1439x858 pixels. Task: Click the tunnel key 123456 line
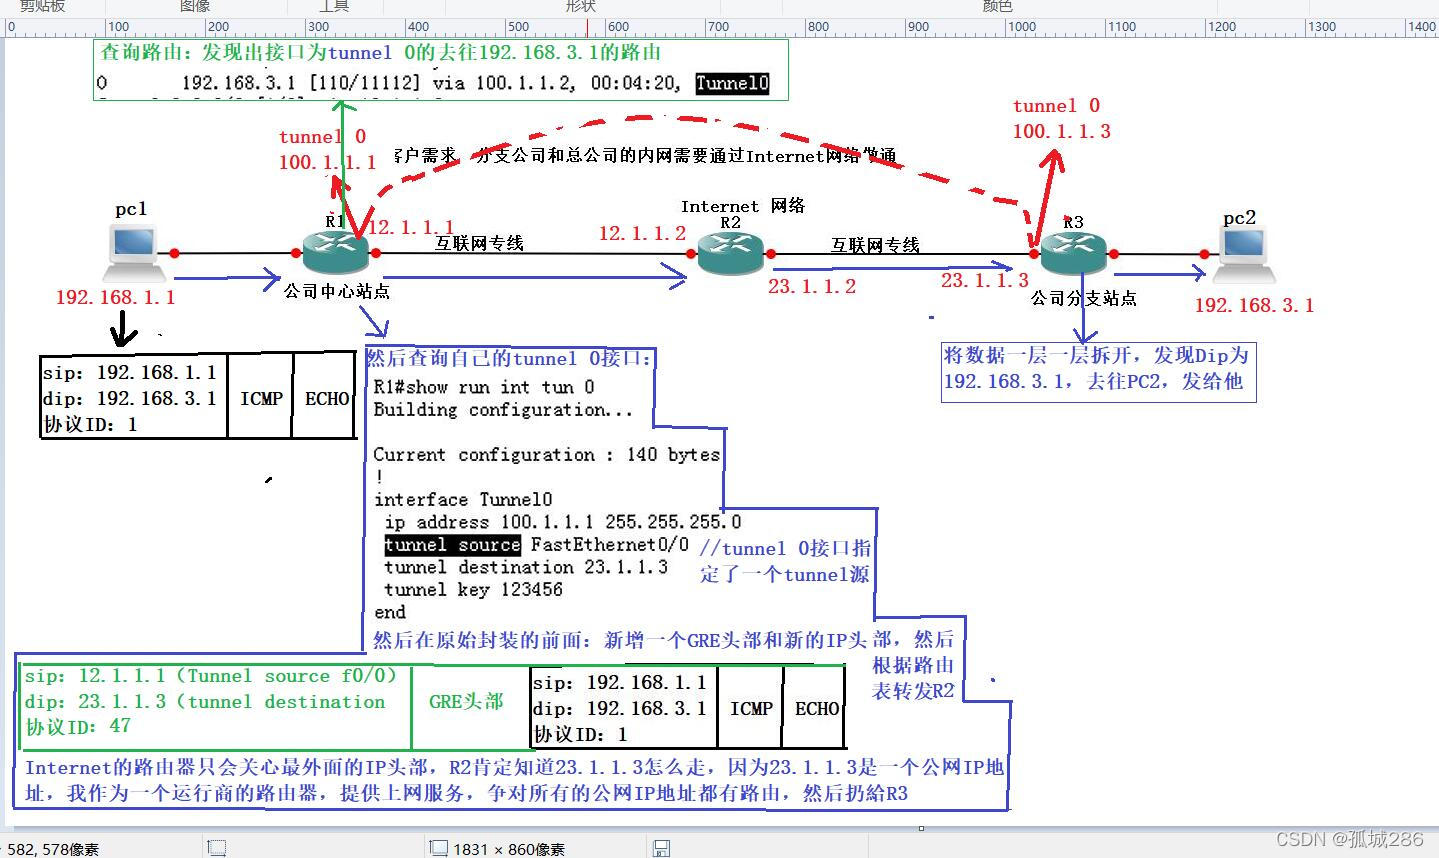(x=473, y=590)
